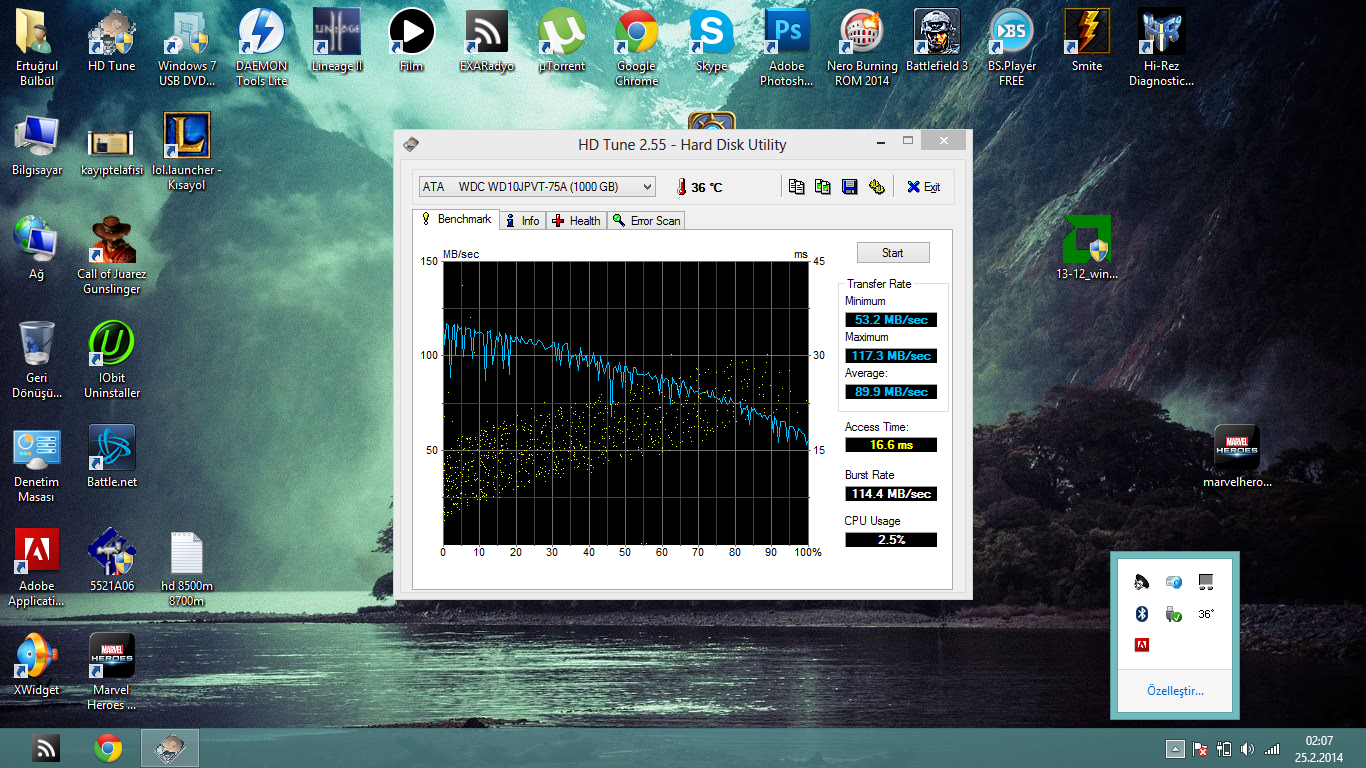
Task: Select BS.Player FREE desktop icon
Action: pos(1012,48)
